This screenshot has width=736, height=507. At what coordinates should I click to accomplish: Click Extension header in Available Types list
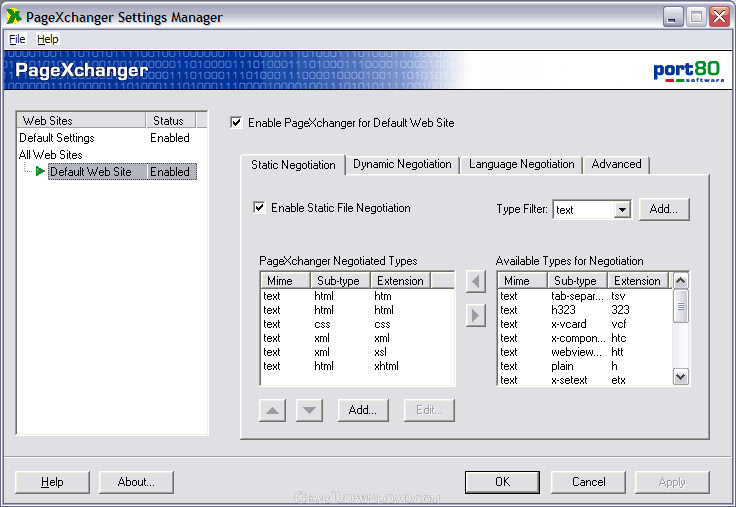pos(637,281)
